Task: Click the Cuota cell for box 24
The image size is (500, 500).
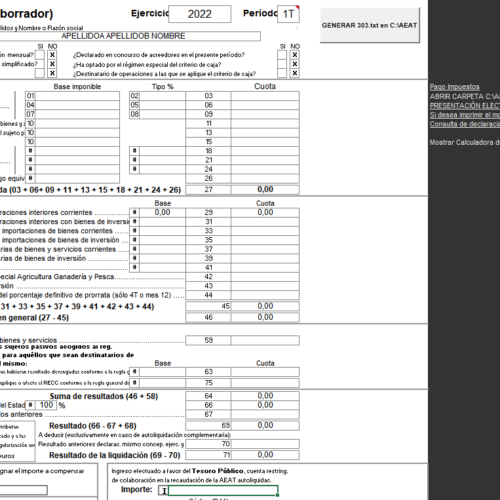Action: tap(265, 169)
